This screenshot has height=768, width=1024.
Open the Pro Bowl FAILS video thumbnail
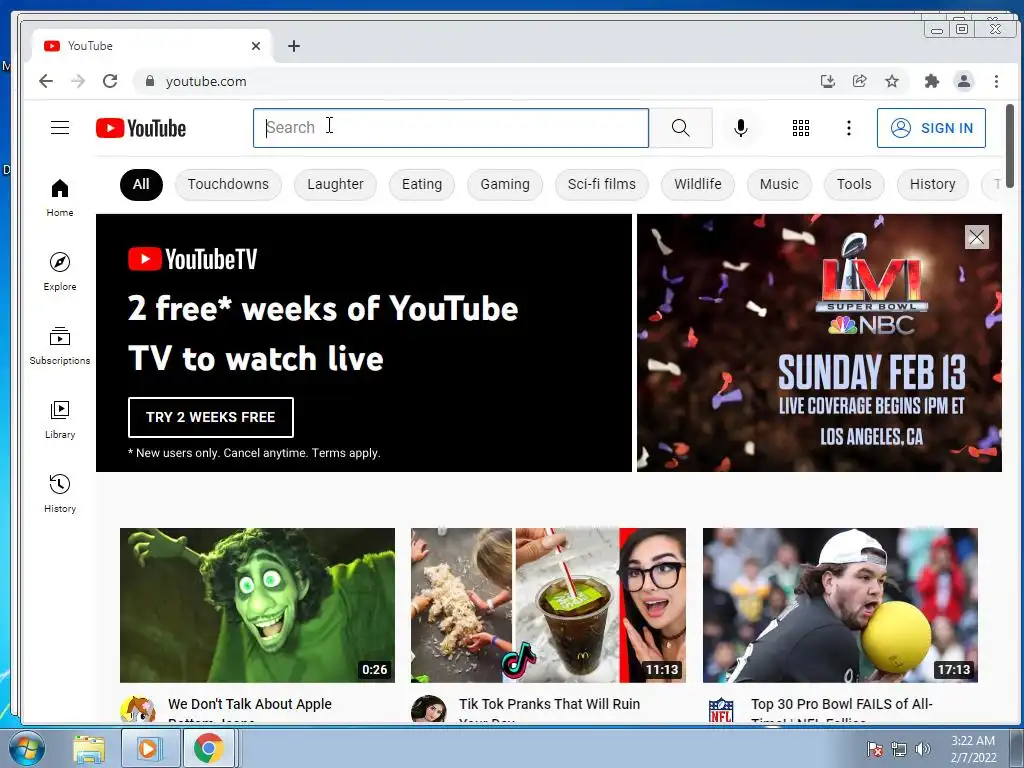pos(840,605)
